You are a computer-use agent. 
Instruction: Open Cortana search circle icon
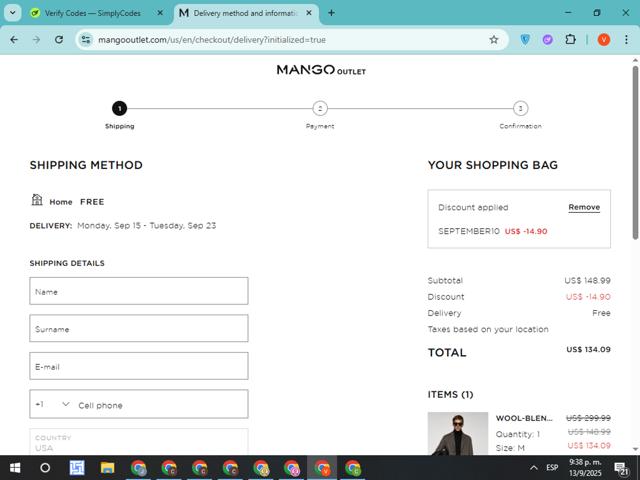45,468
